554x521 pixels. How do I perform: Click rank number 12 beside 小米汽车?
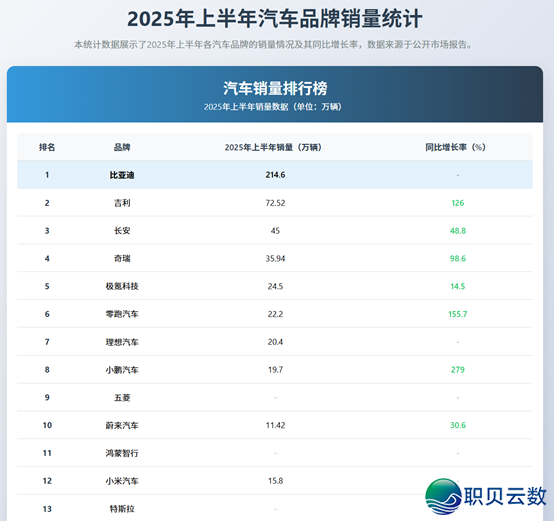(x=47, y=481)
